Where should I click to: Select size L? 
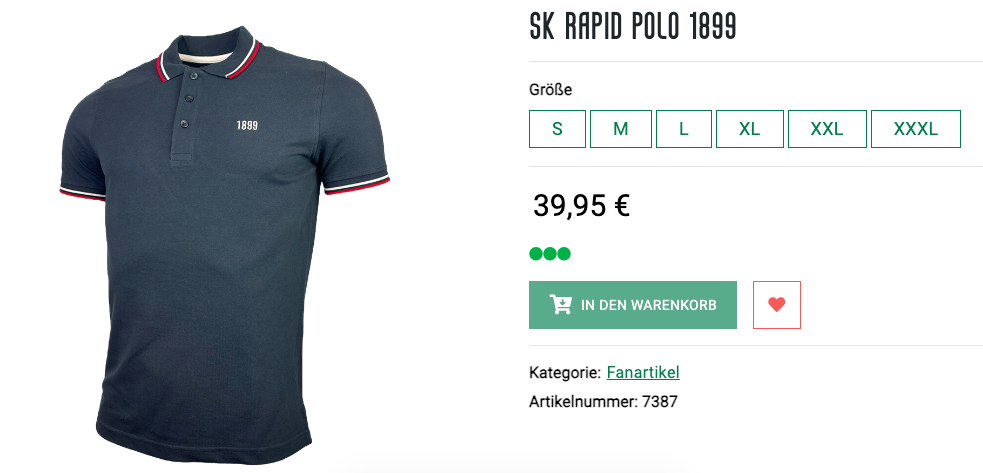point(684,129)
